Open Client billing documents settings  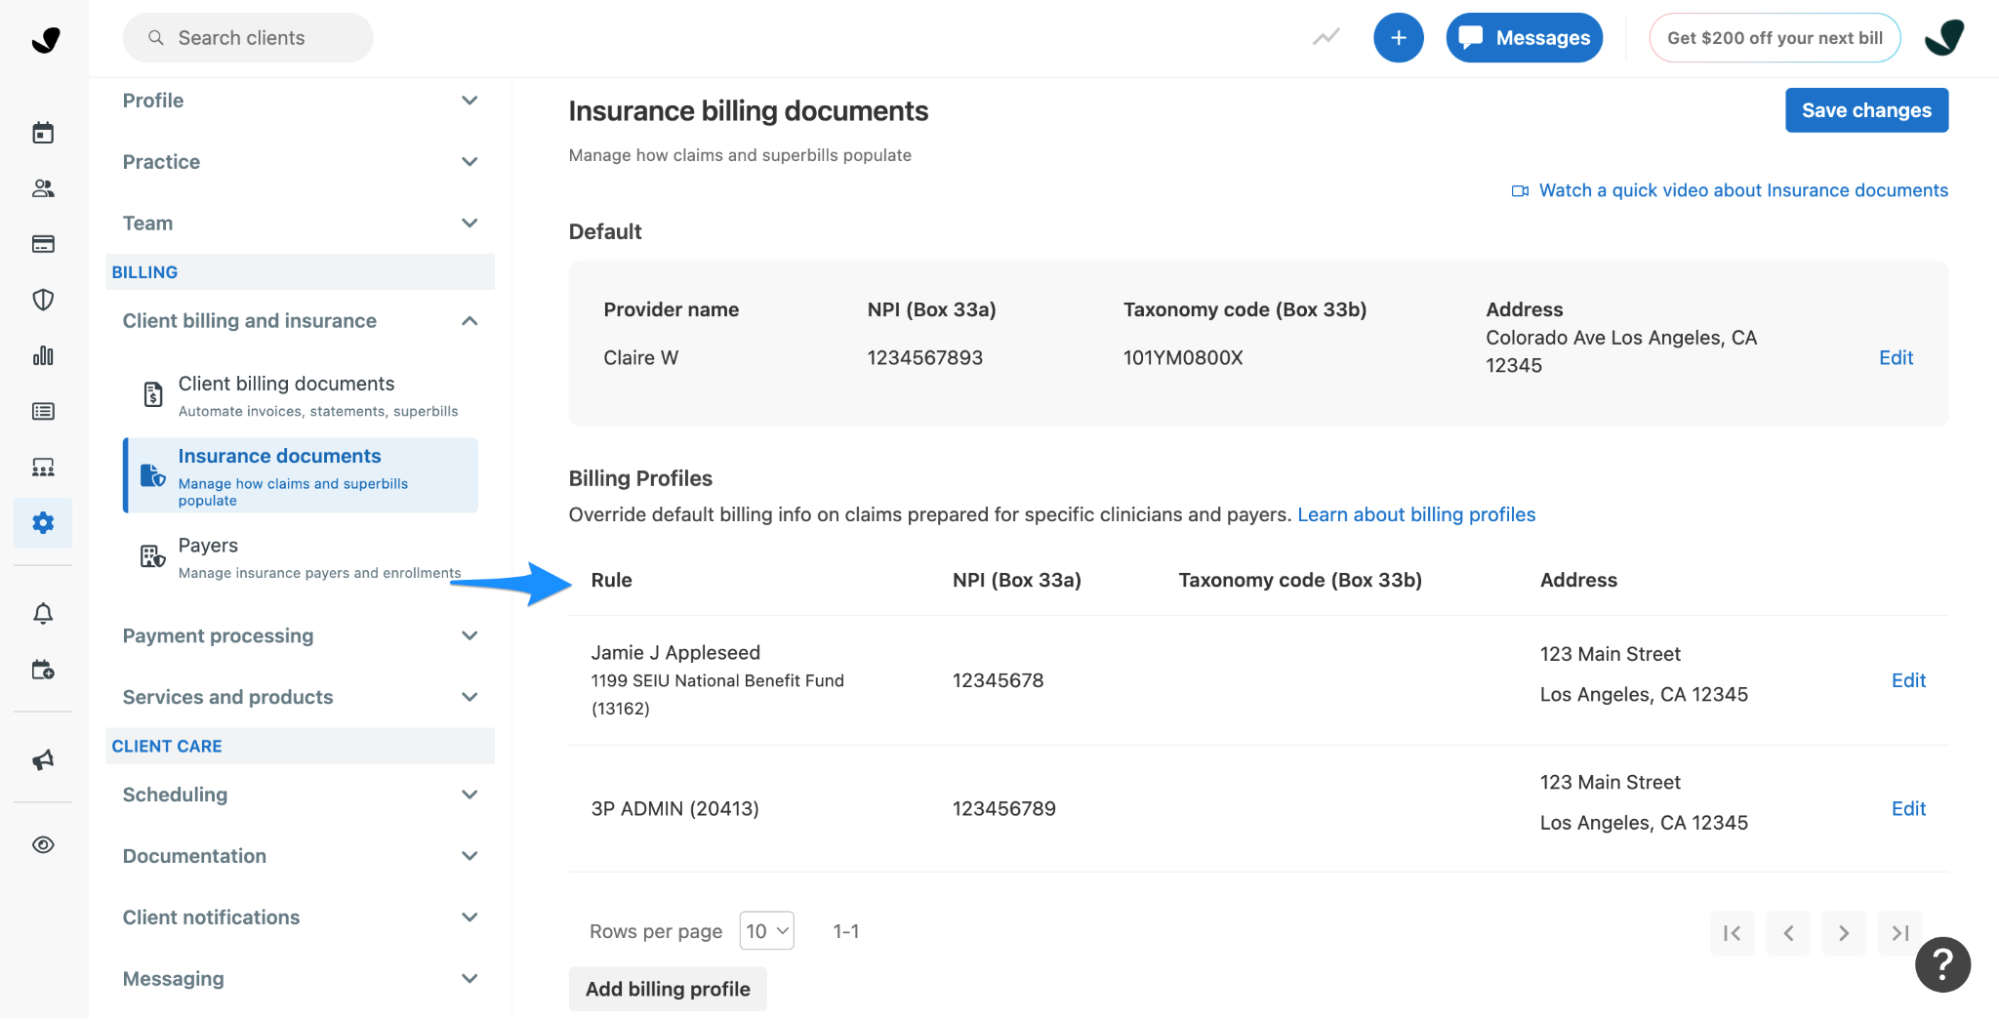coord(300,396)
